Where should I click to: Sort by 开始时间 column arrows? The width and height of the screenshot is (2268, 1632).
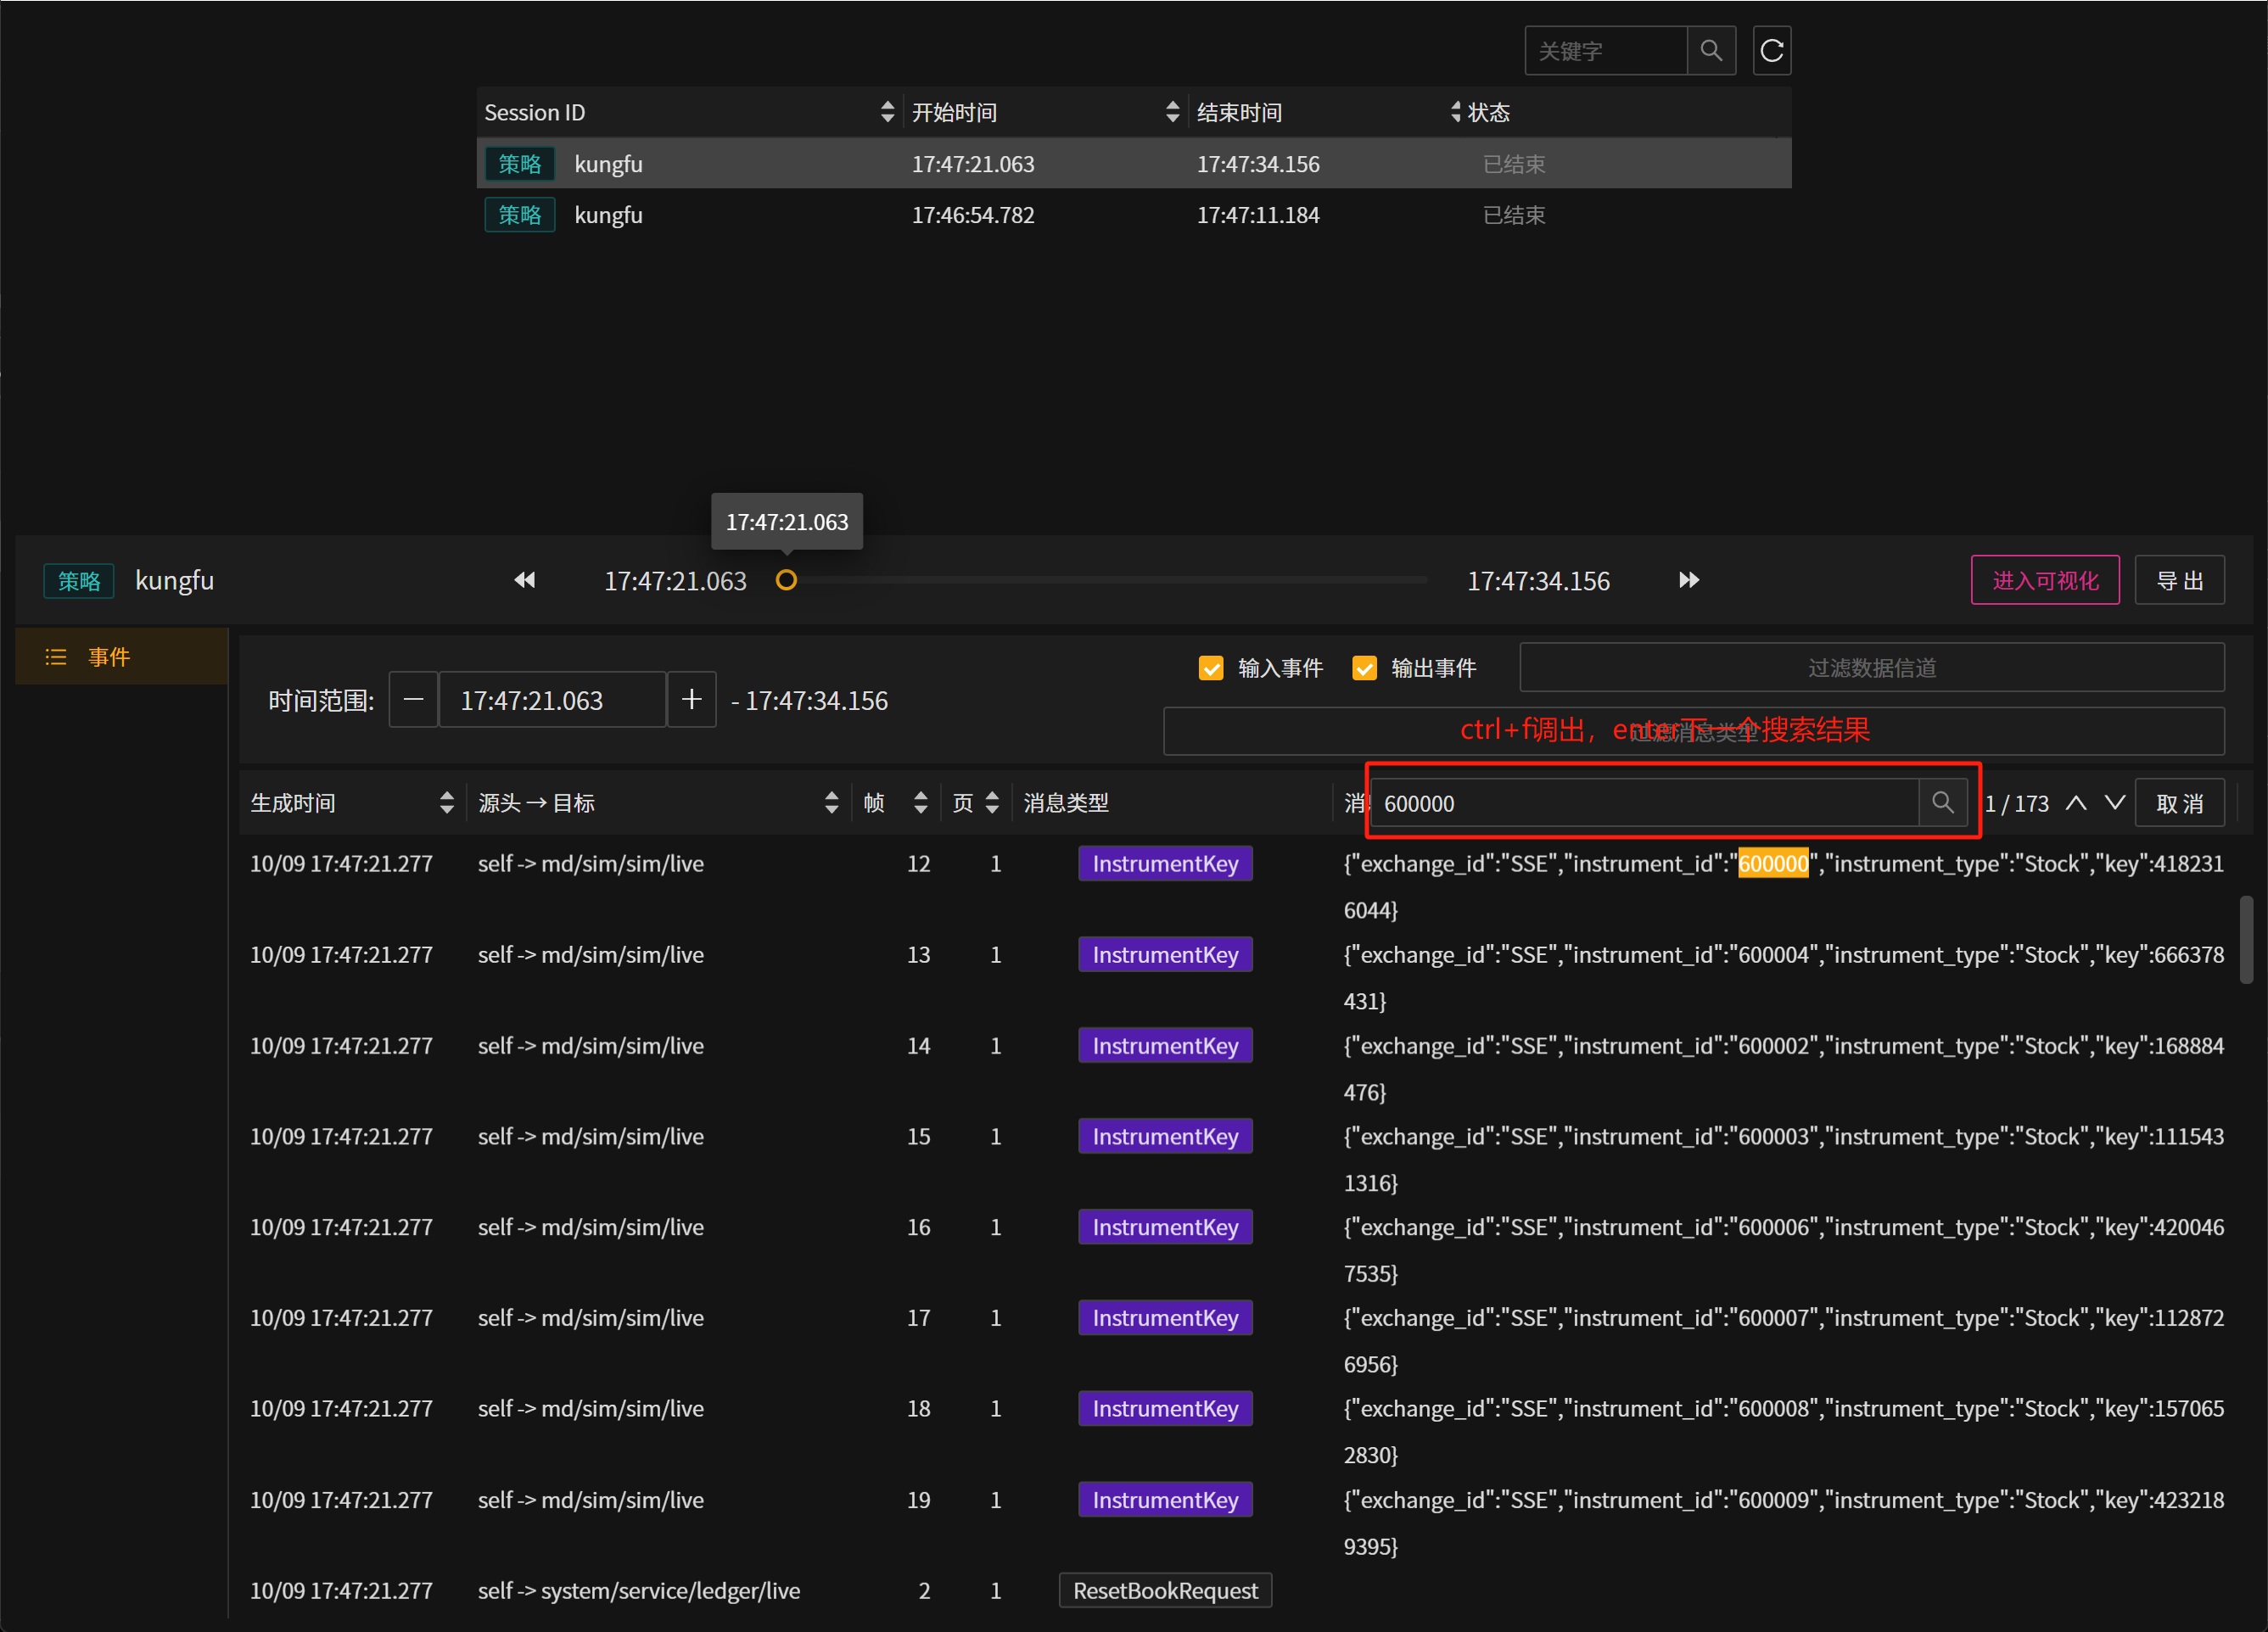1172,112
